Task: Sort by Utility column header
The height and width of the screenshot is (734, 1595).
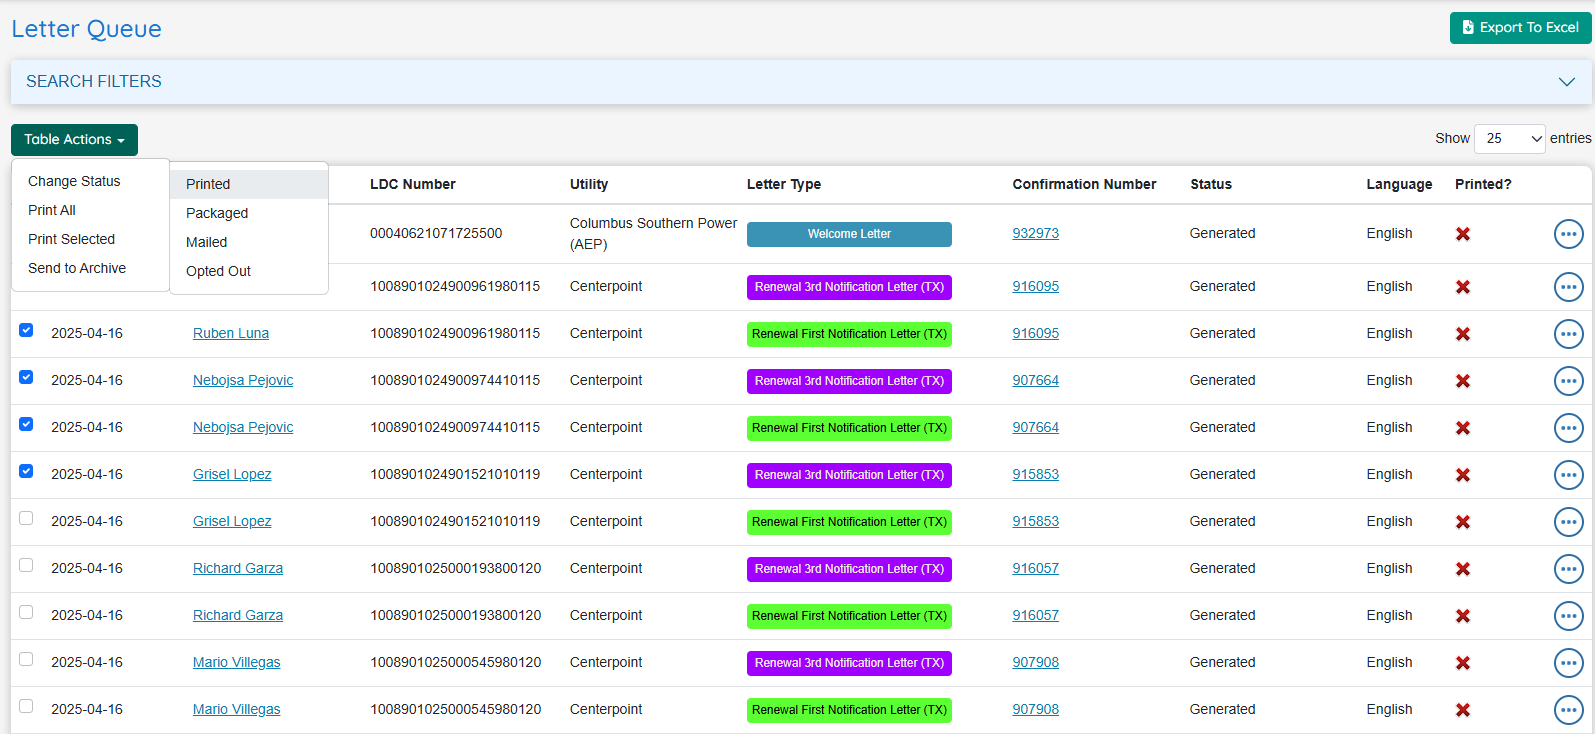Action: click(x=589, y=184)
